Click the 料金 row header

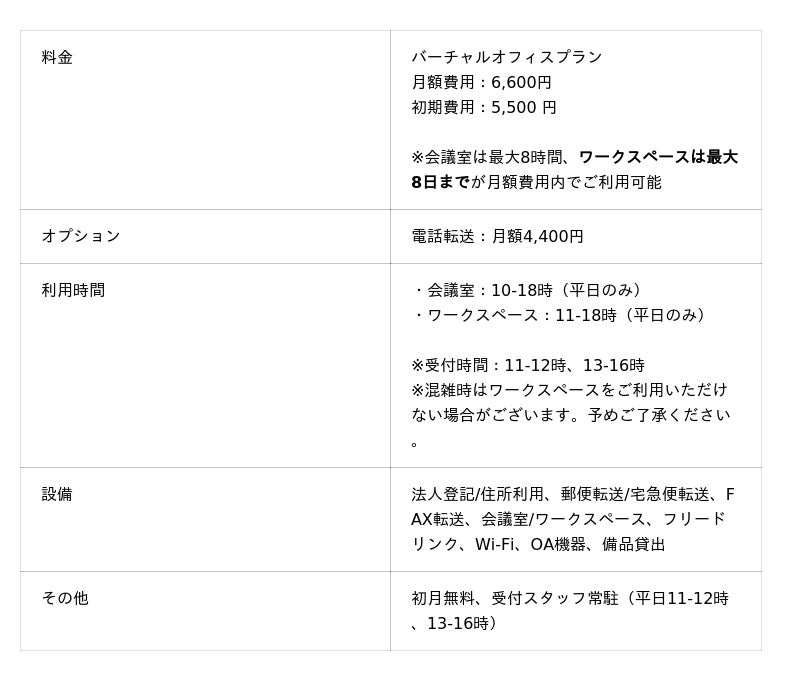(x=57, y=58)
